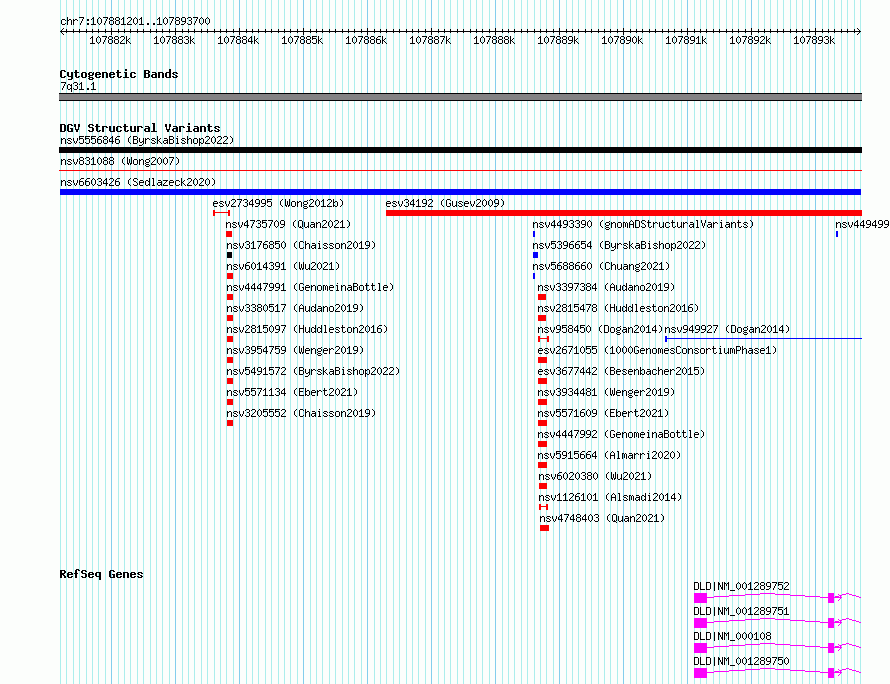Open variant nsv4735709 (Quan2021)

point(288,224)
